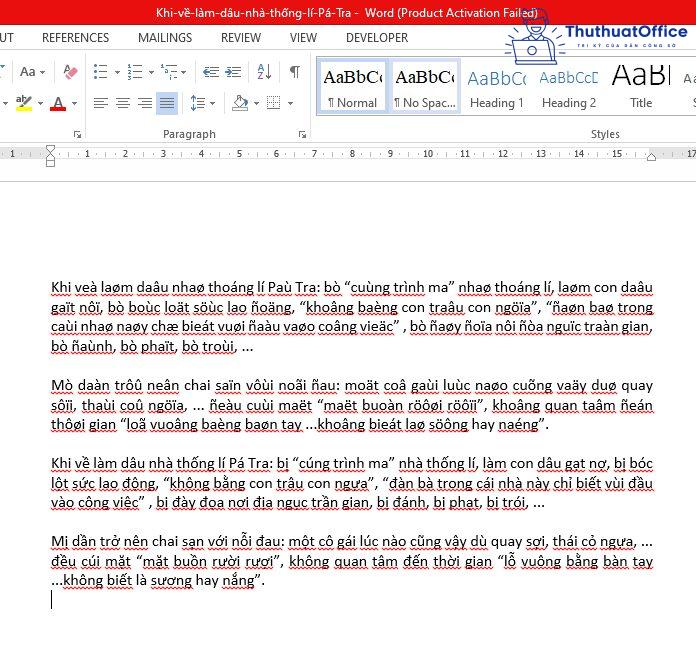Open the borders dropdown arrow
696x645 pixels.
click(290, 104)
